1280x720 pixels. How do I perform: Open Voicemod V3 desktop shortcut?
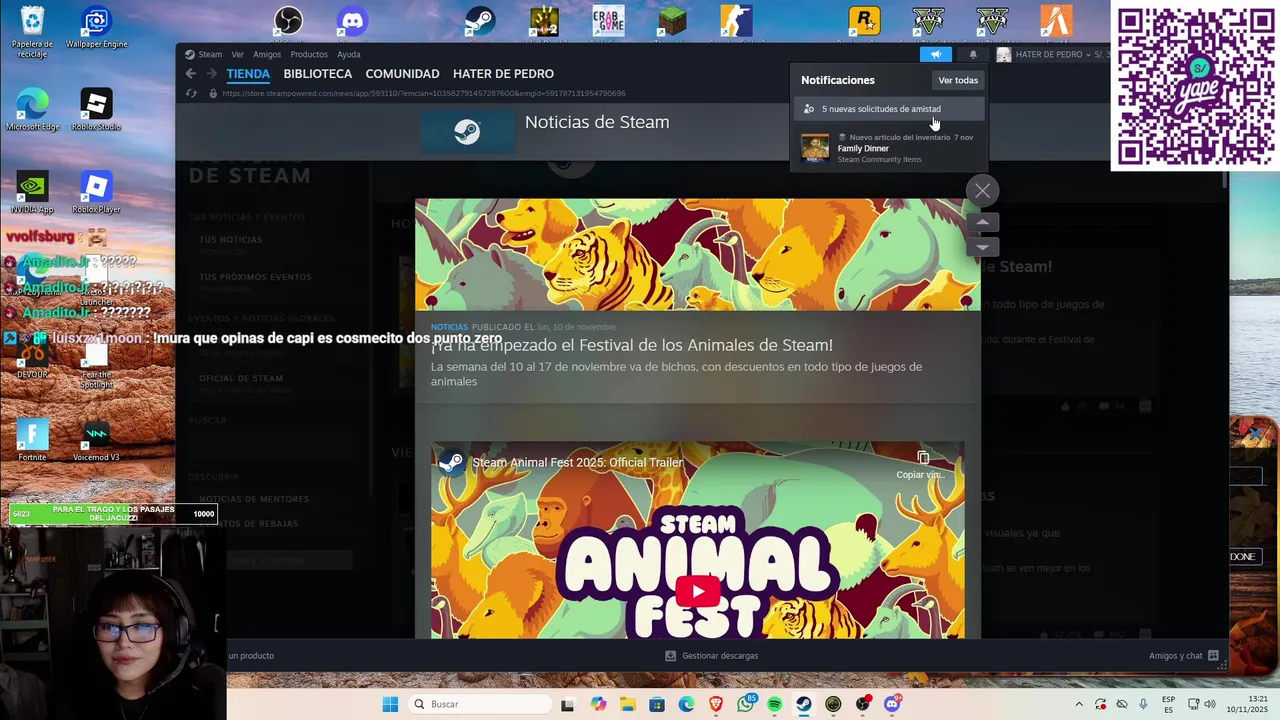click(x=96, y=440)
